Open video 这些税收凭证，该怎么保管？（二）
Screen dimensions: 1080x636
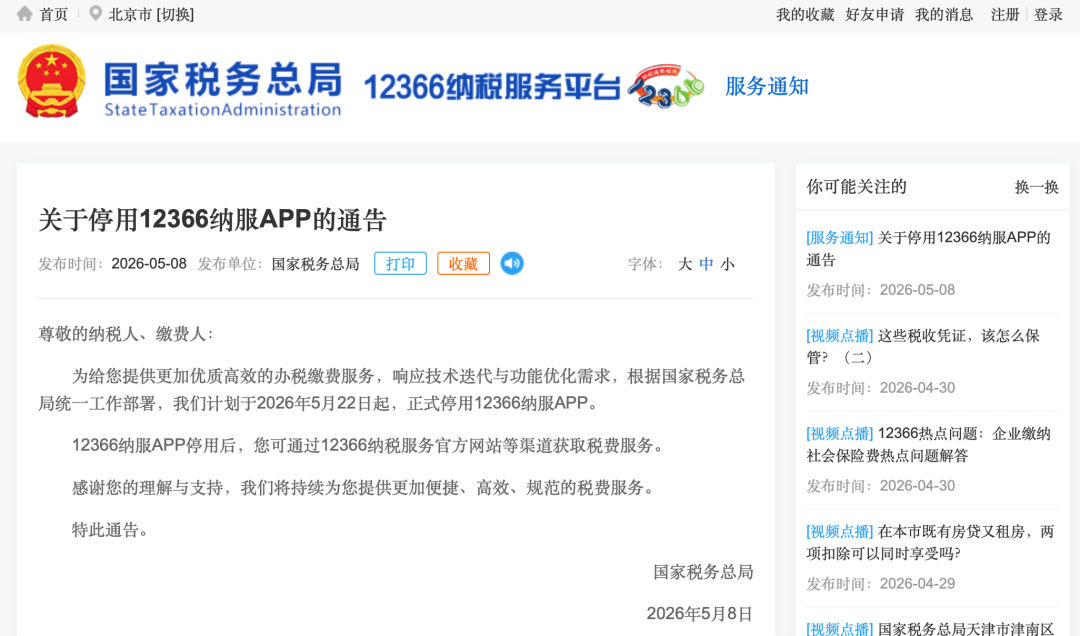pyautogui.click(x=922, y=347)
